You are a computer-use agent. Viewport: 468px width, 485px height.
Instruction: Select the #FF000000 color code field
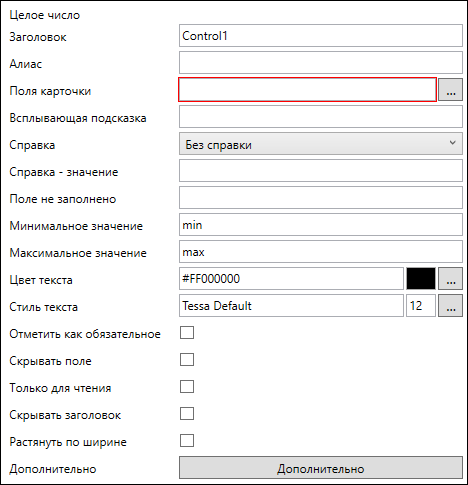pyautogui.click(x=291, y=278)
